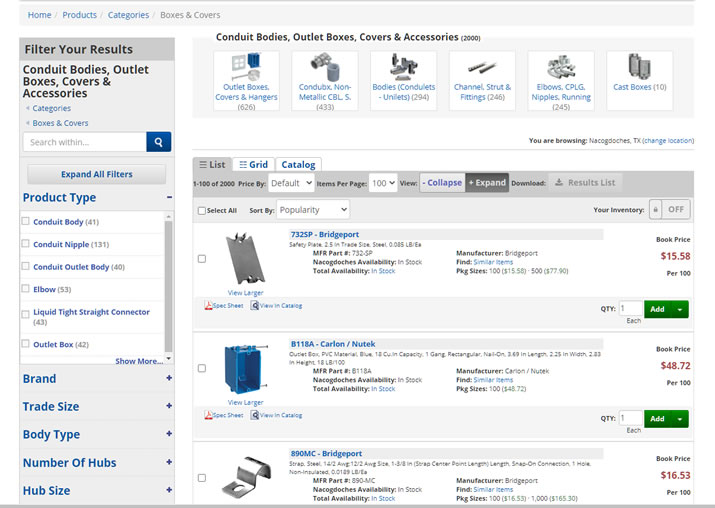715x508 pixels.
Task: Open the Price By dropdown
Action: click(x=291, y=183)
